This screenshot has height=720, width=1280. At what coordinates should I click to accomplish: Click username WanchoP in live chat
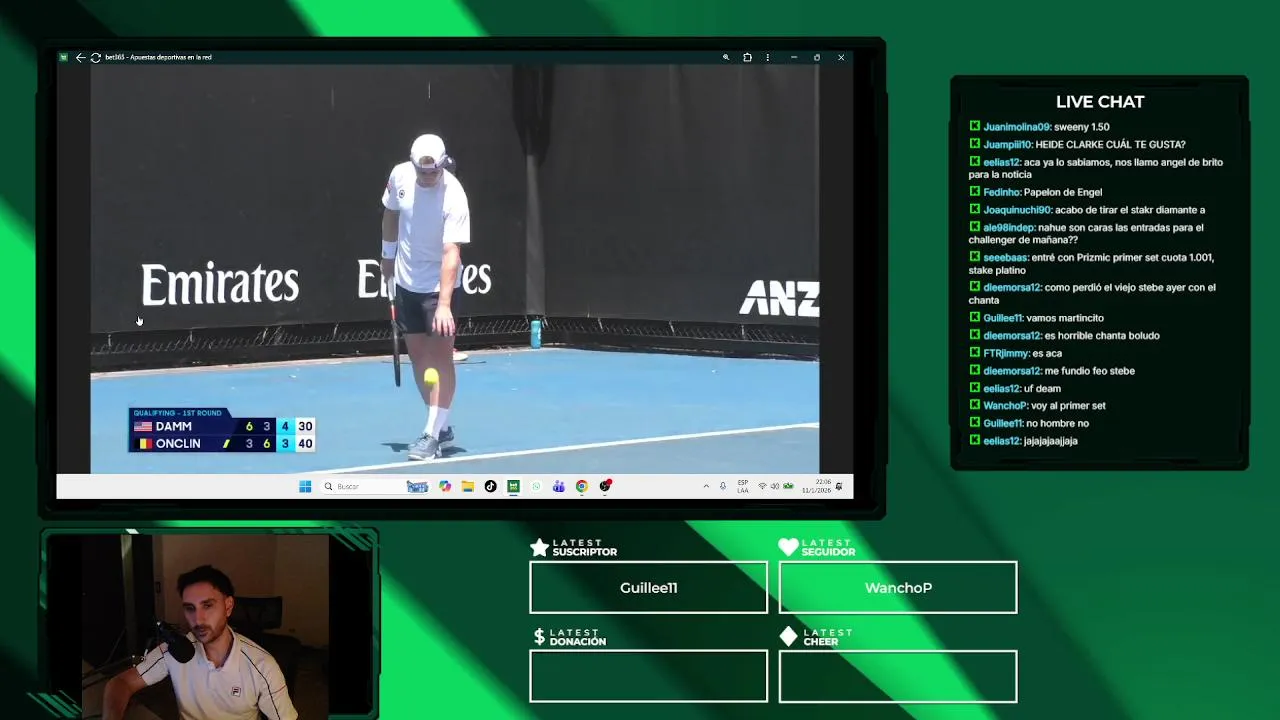tap(1005, 406)
